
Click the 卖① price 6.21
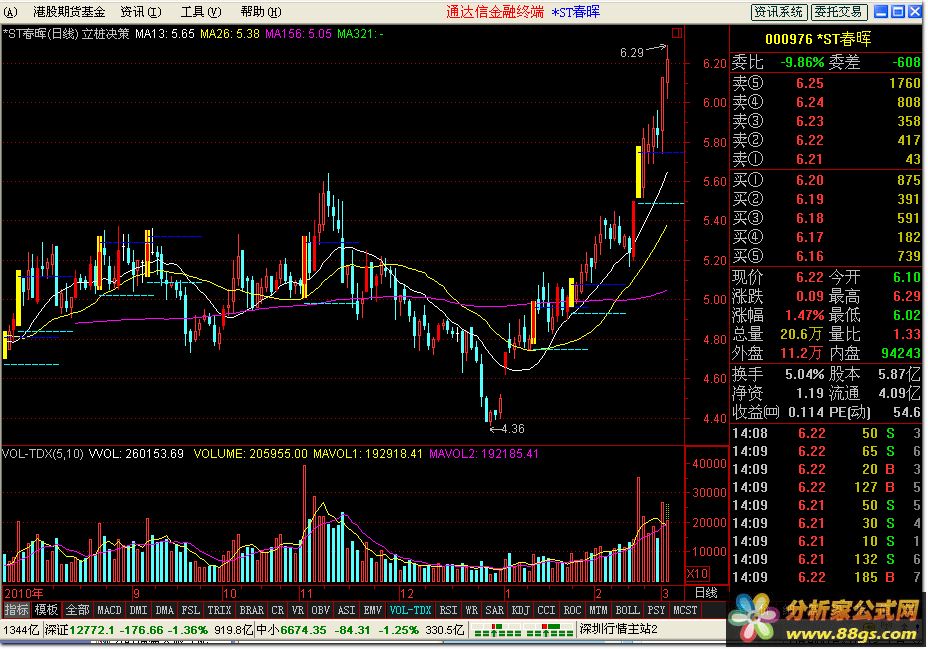coord(810,159)
